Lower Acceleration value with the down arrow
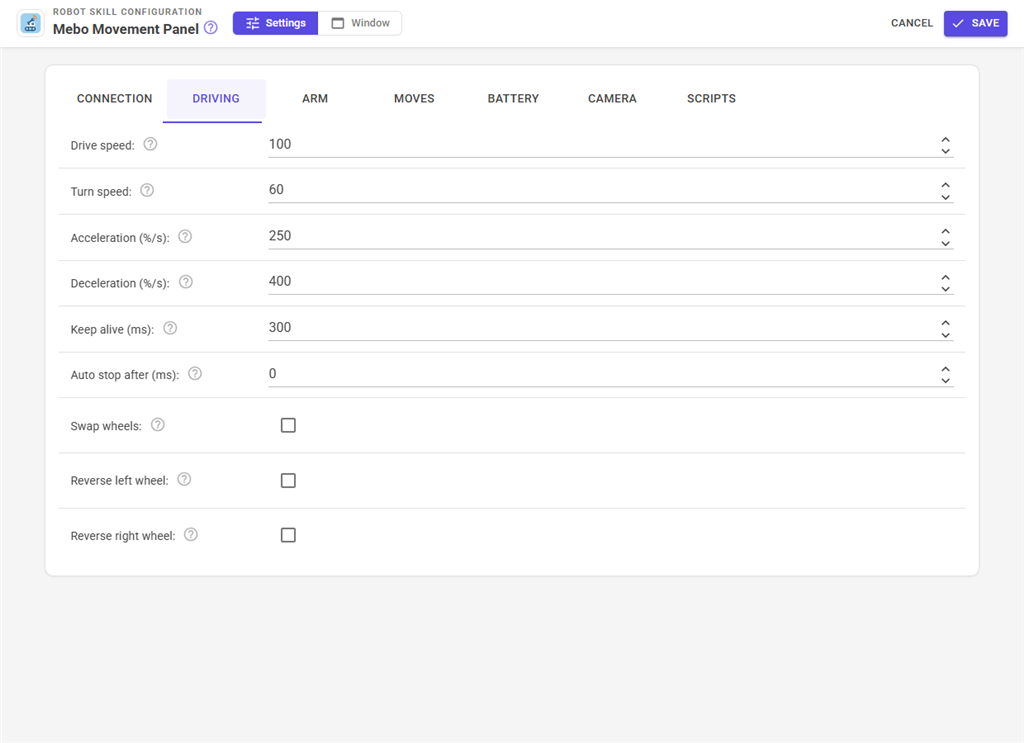The height and width of the screenshot is (743, 1024). [945, 244]
